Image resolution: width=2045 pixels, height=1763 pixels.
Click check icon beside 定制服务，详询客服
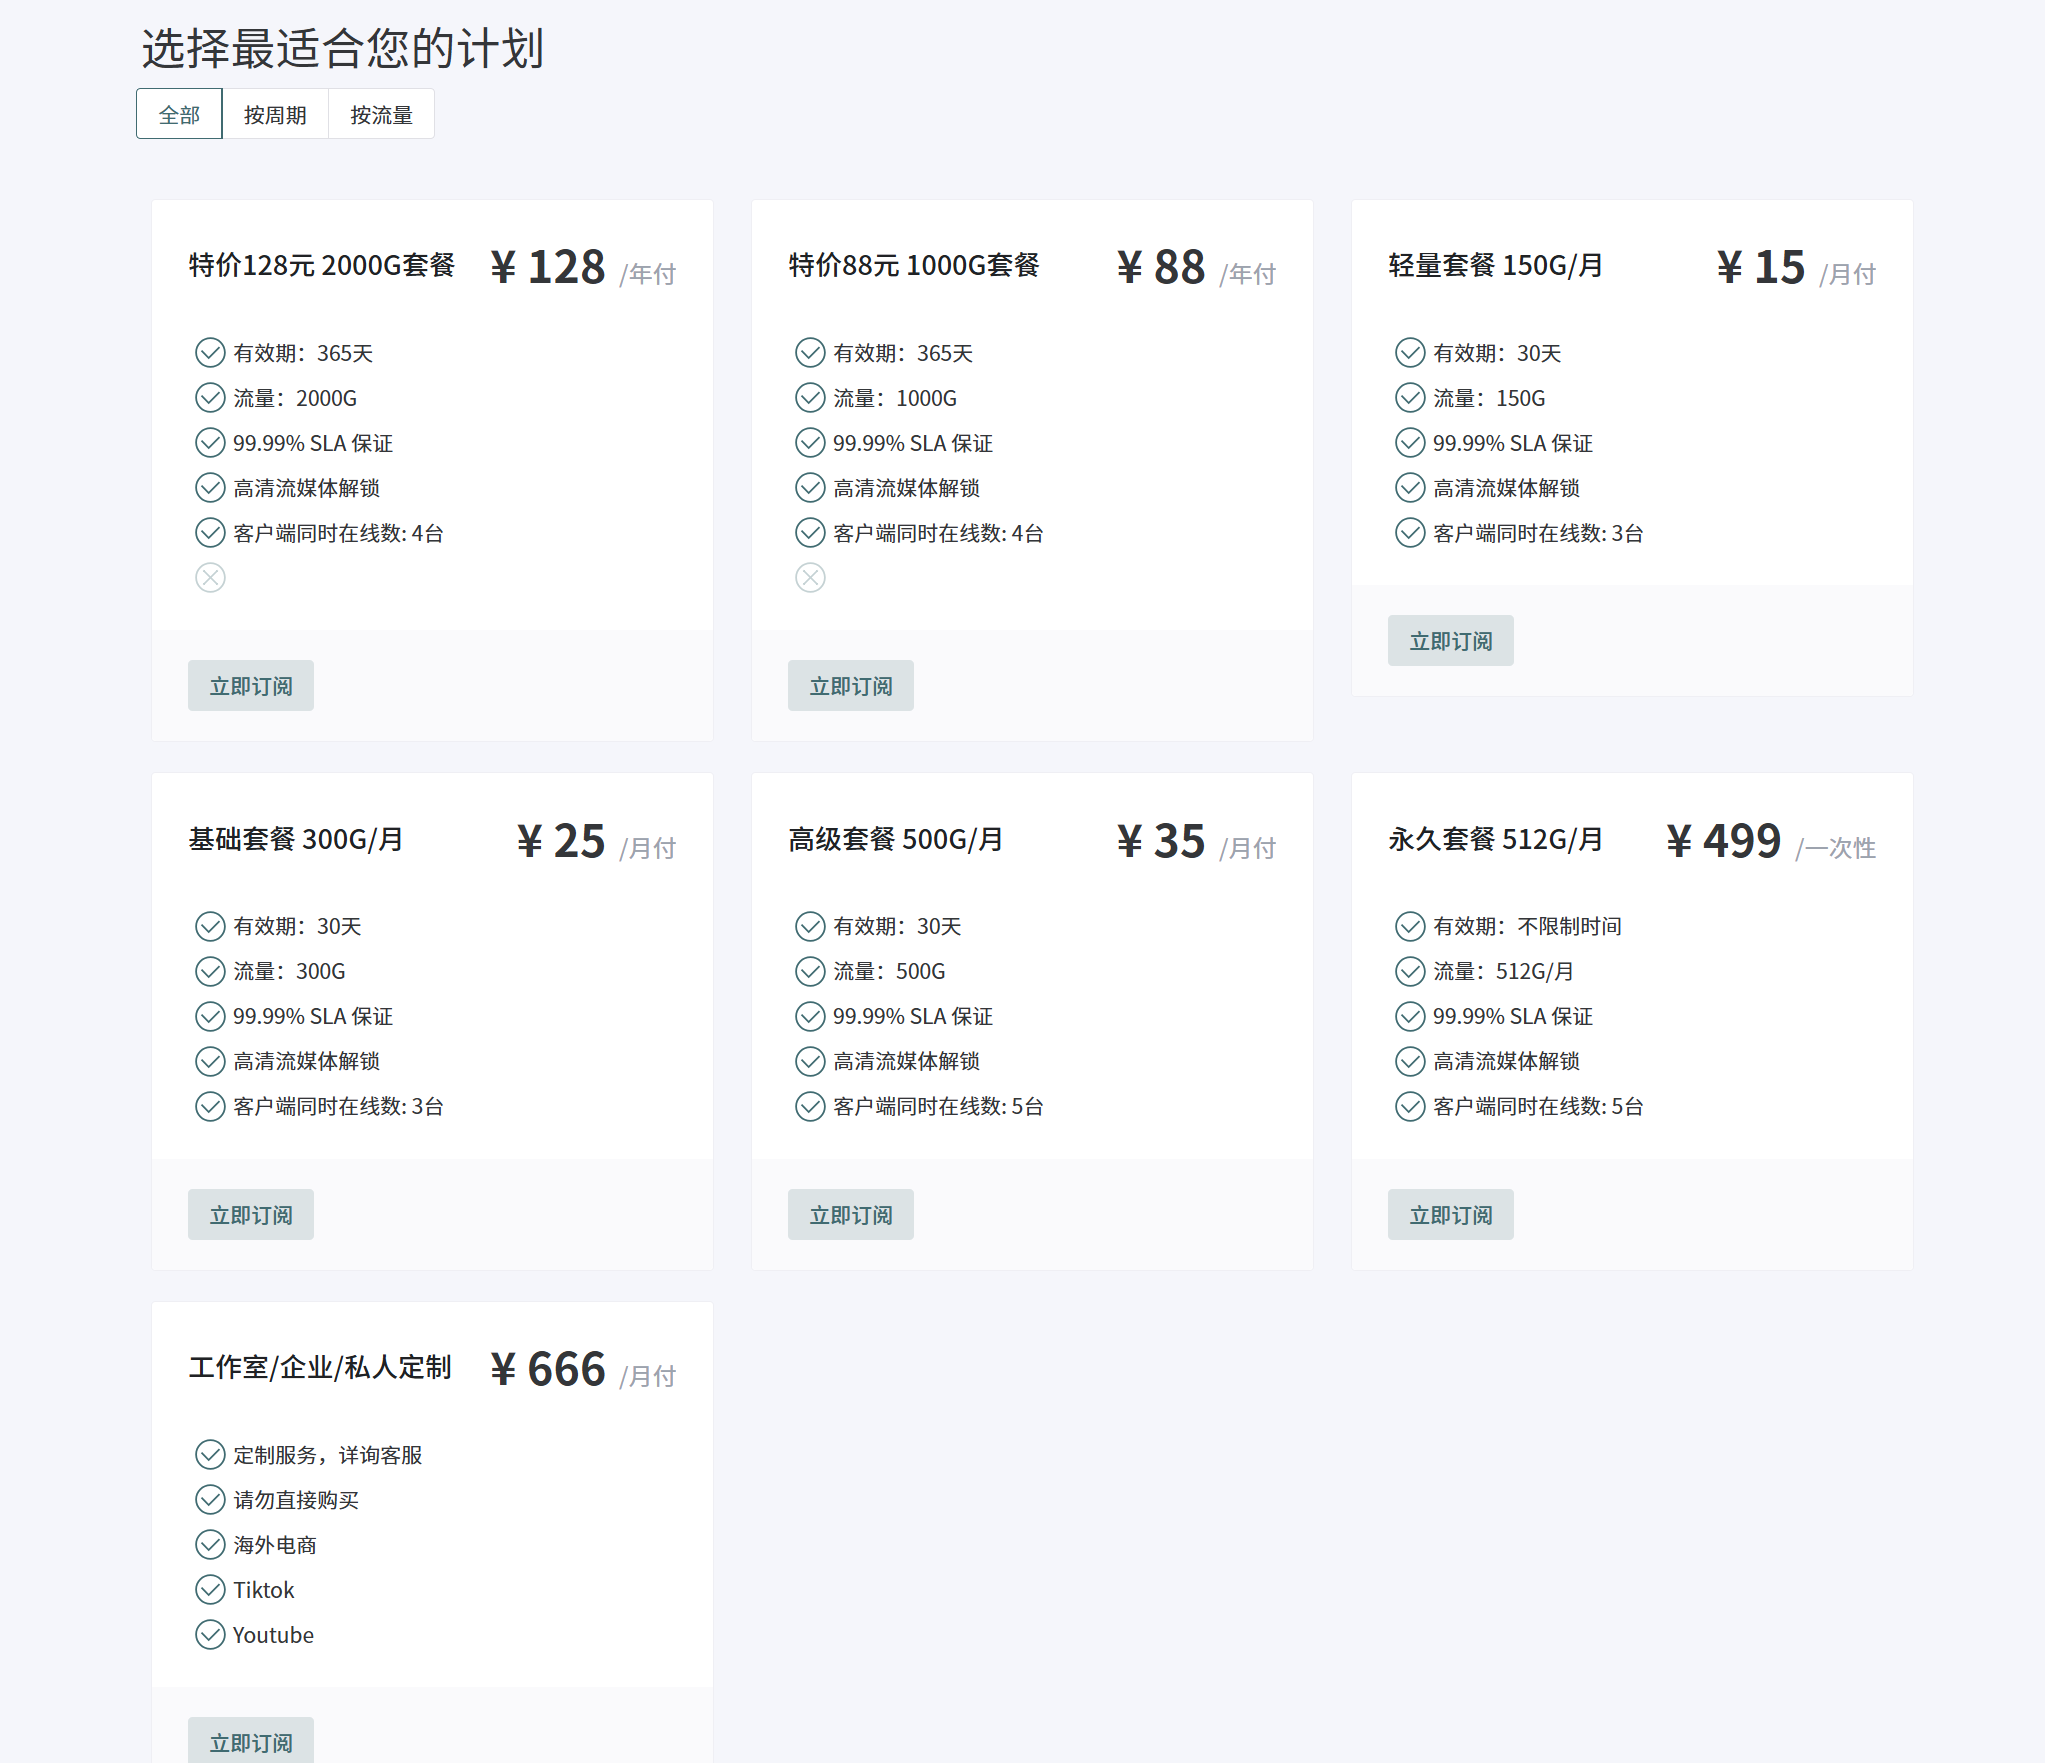pyautogui.click(x=210, y=1454)
